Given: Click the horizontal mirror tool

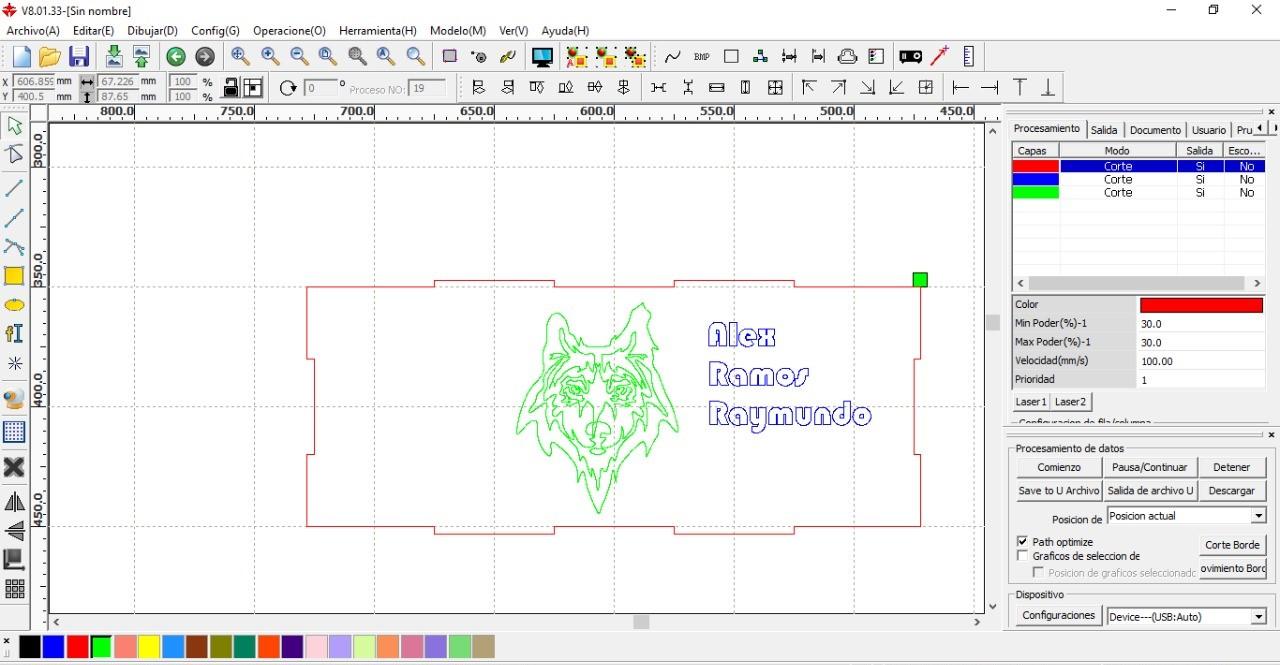Looking at the screenshot, I should coord(15,502).
